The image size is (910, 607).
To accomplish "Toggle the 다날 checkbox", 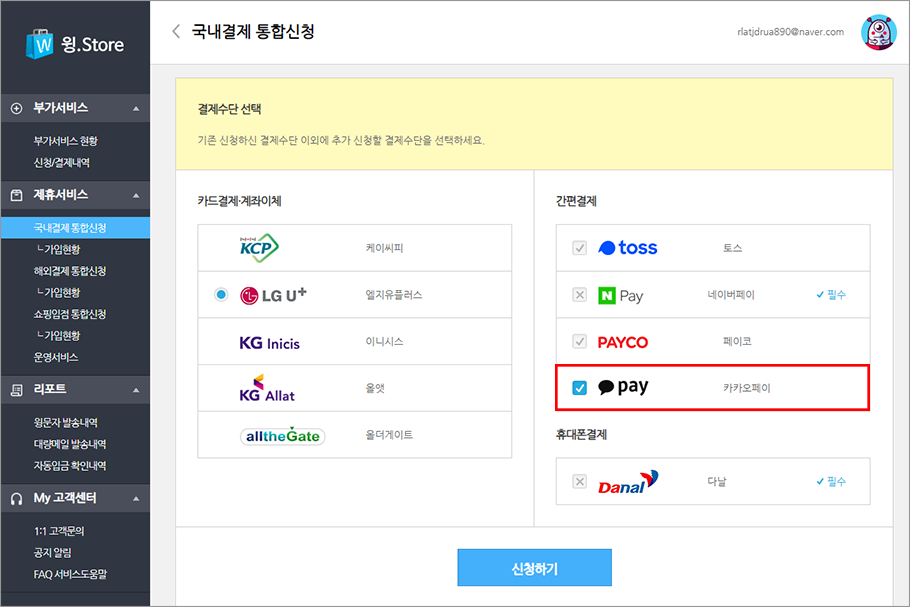I will 579,482.
